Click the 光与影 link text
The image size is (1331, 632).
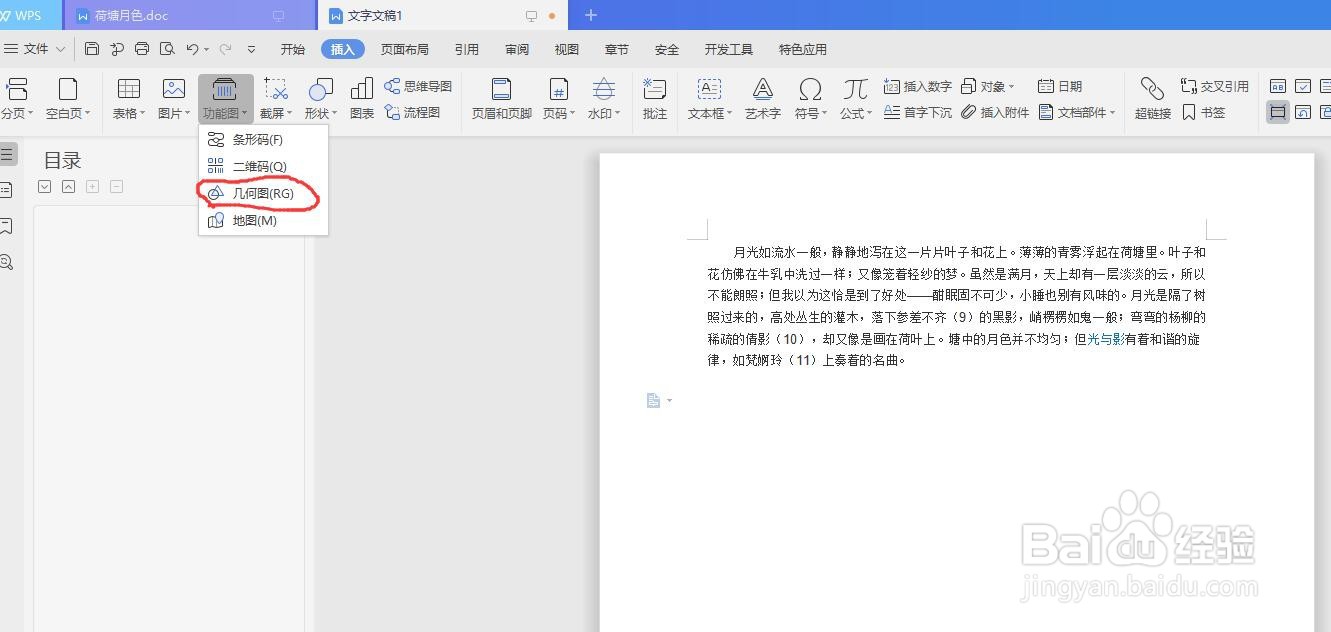1105,339
